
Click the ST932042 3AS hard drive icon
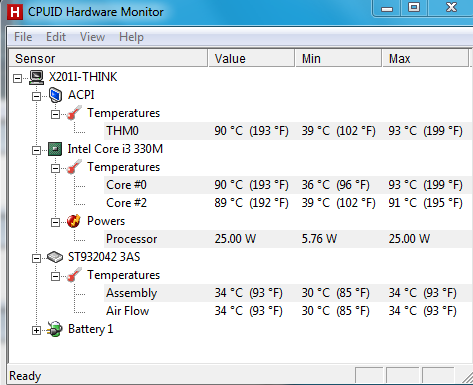coord(55,257)
